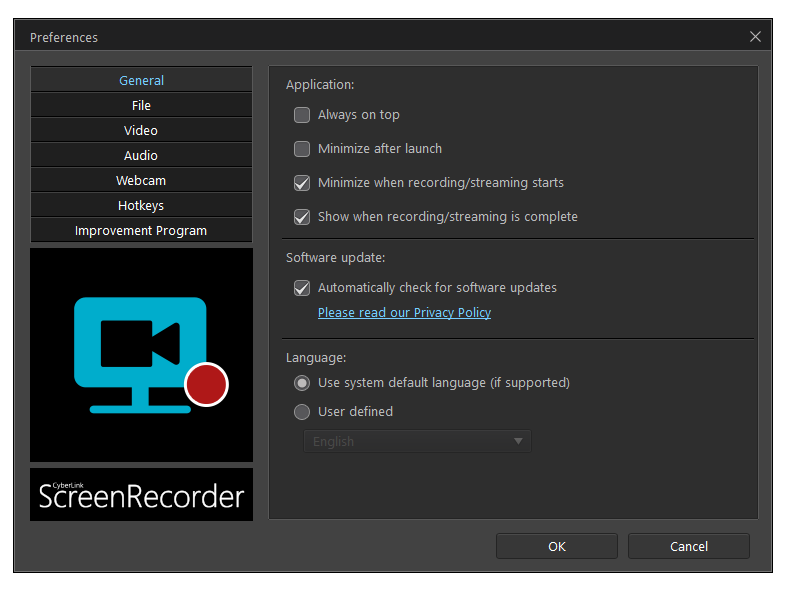This screenshot has height=598, width=790.
Task: Click the screen recorder camera logo image
Action: (x=142, y=355)
